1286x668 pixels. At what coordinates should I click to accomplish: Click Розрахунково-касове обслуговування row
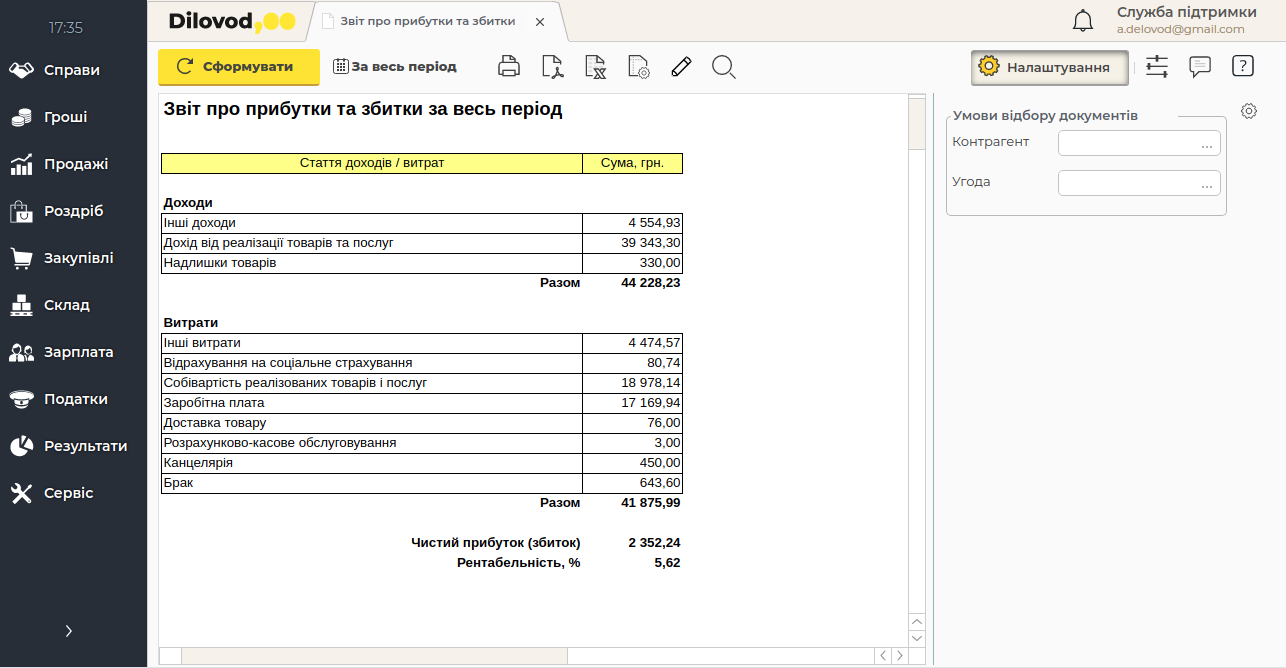click(x=422, y=443)
